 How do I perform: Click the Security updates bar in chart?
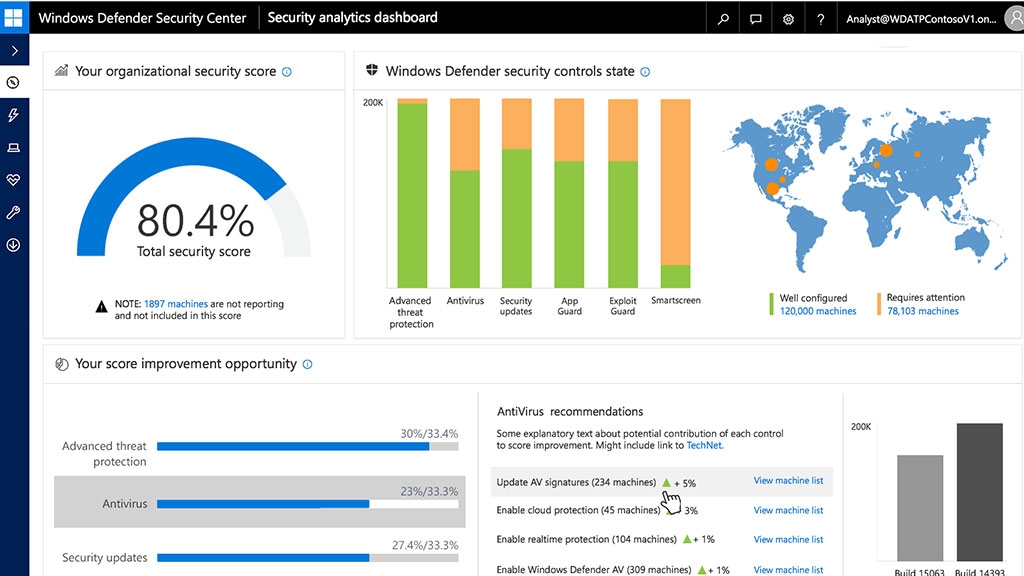point(516,193)
